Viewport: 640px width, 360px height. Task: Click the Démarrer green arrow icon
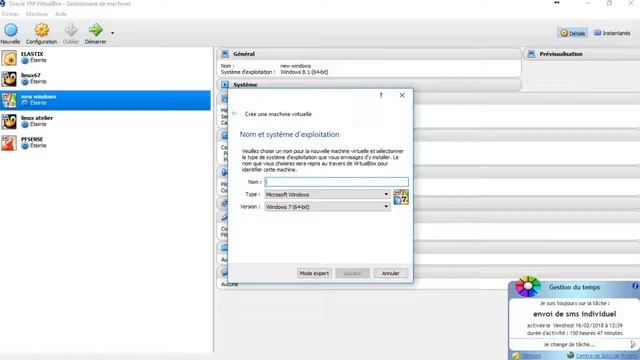(96, 30)
